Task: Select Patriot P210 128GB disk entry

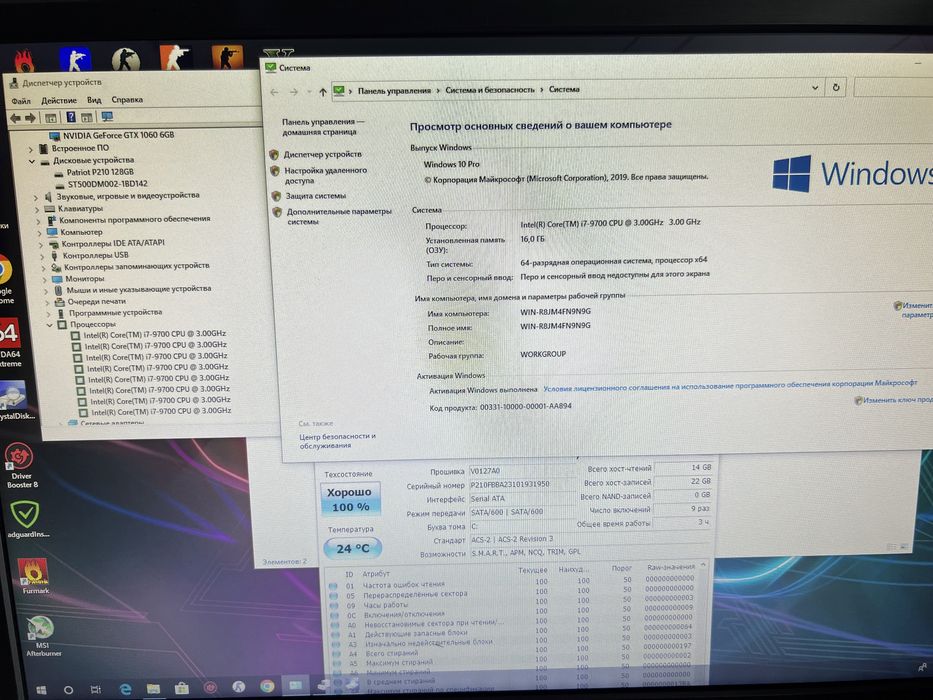Action: pyautogui.click(x=99, y=172)
